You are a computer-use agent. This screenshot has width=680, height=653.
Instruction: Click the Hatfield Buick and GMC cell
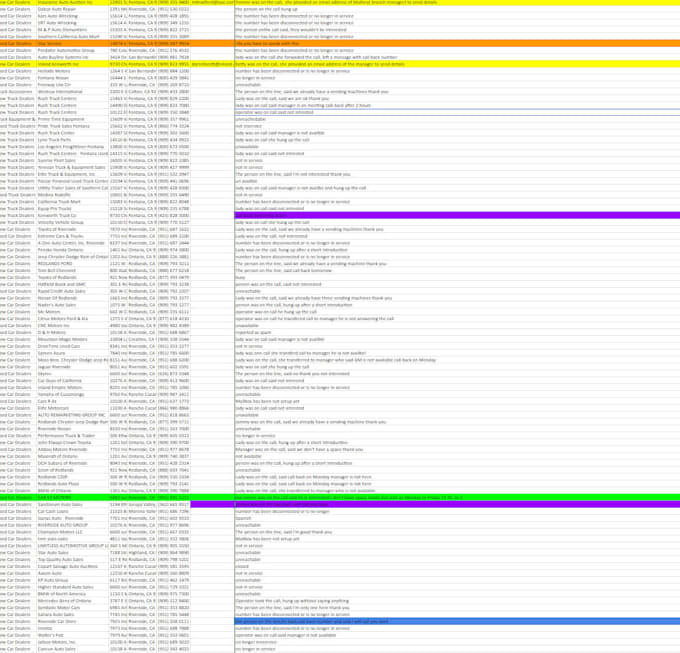point(72,284)
